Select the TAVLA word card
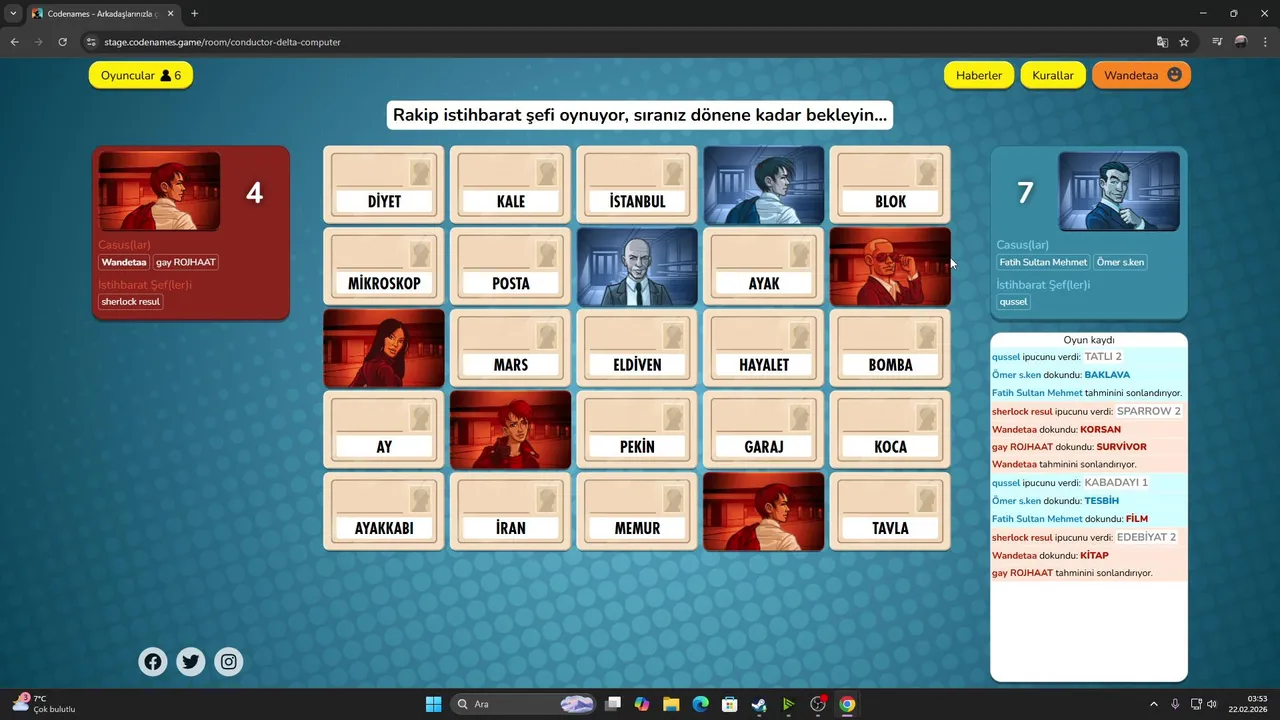 point(890,511)
